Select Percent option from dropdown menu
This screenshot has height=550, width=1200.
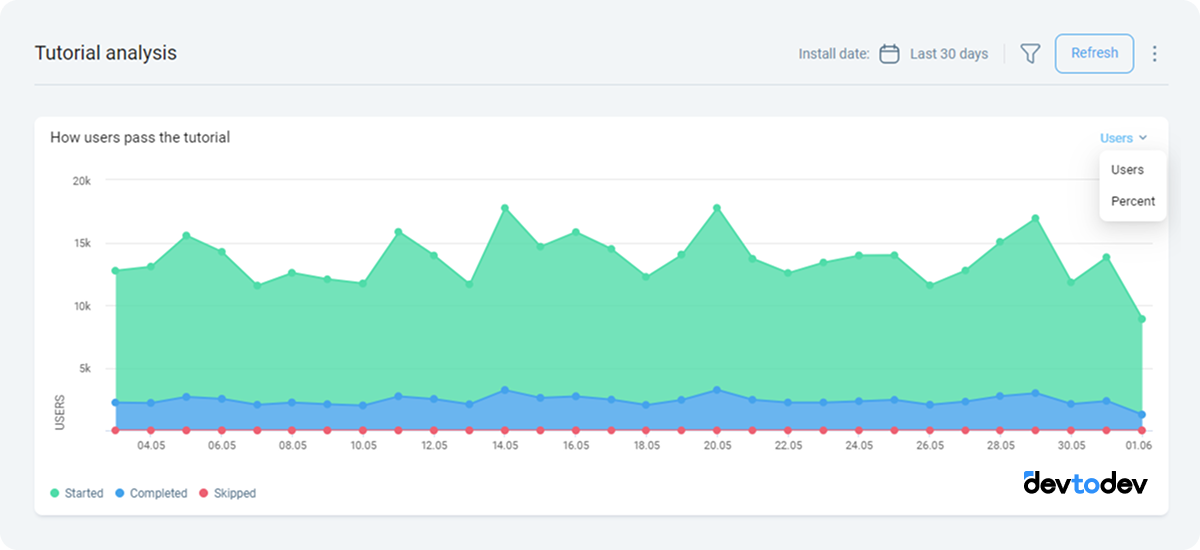coord(1133,201)
